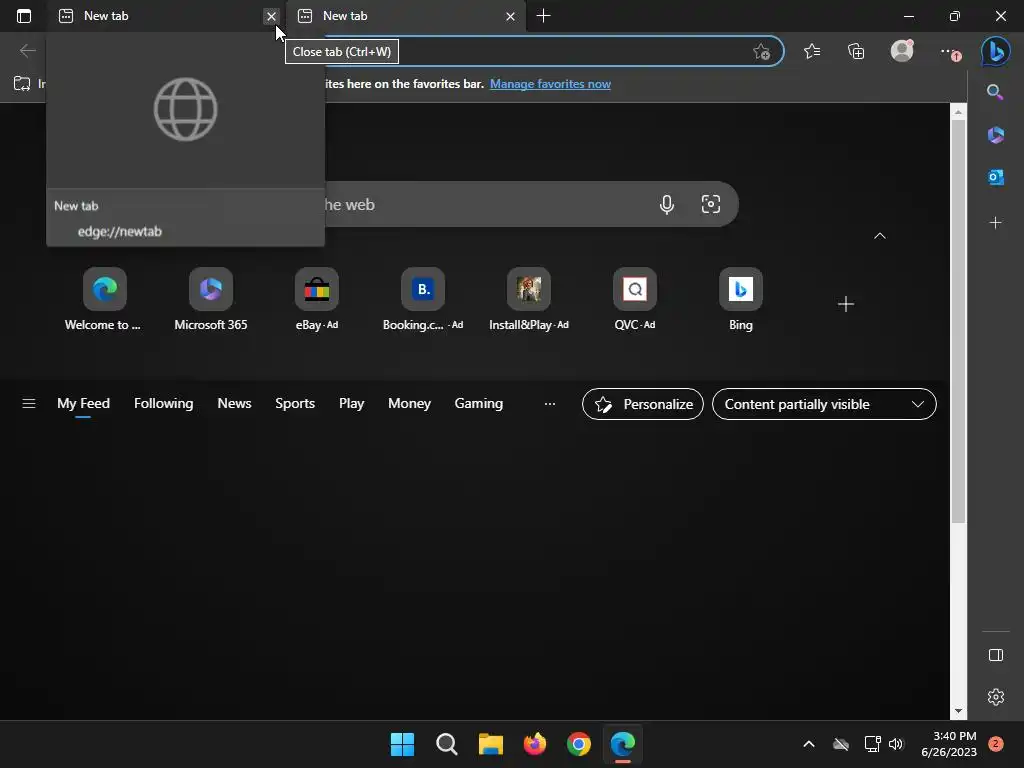1024x768 pixels.
Task: Open Microsoft 365 quick link tile
Action: click(x=210, y=299)
